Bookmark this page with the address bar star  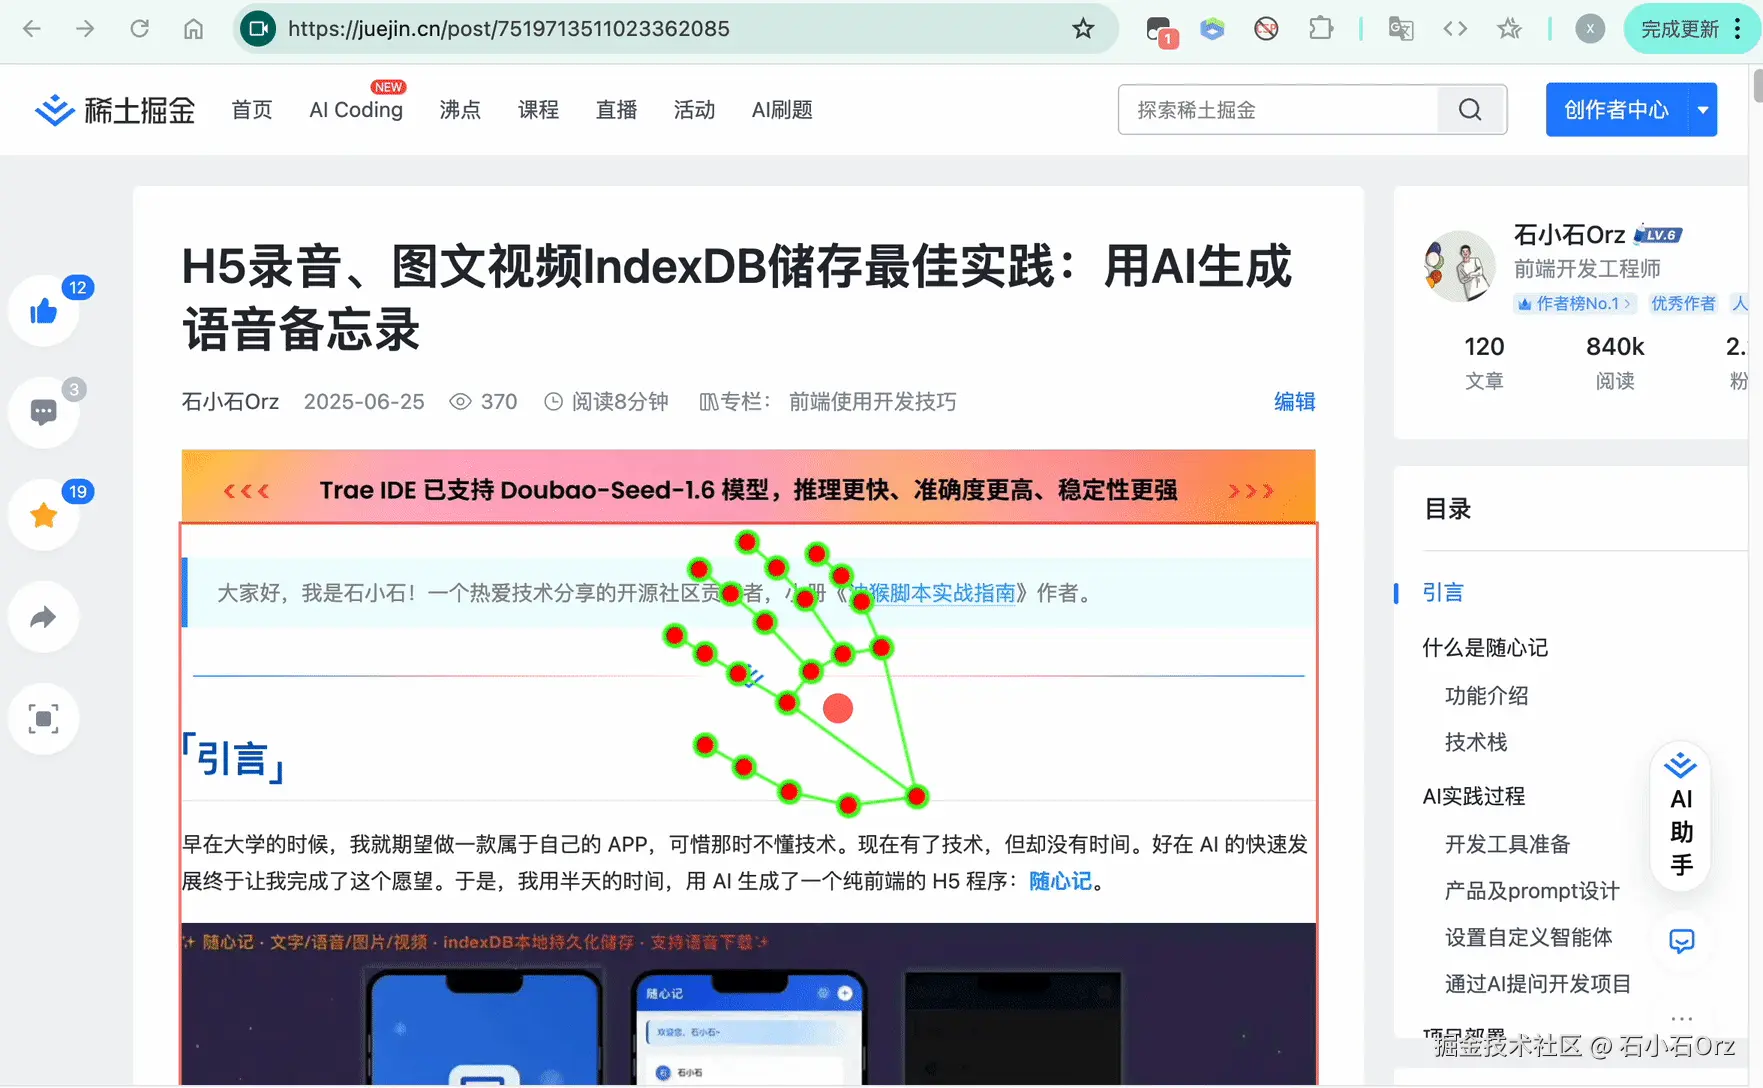[1083, 29]
